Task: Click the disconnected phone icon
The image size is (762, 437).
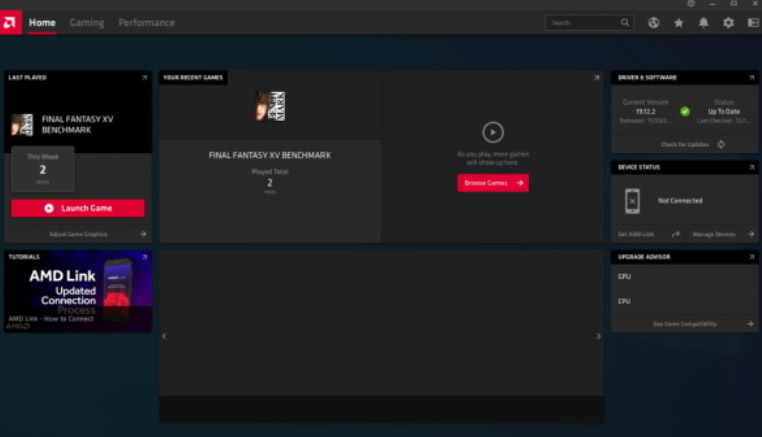Action: coord(632,201)
